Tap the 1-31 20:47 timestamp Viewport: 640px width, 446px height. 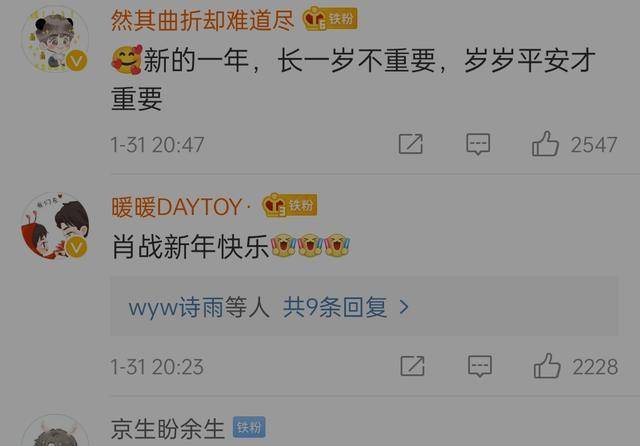click(x=158, y=144)
